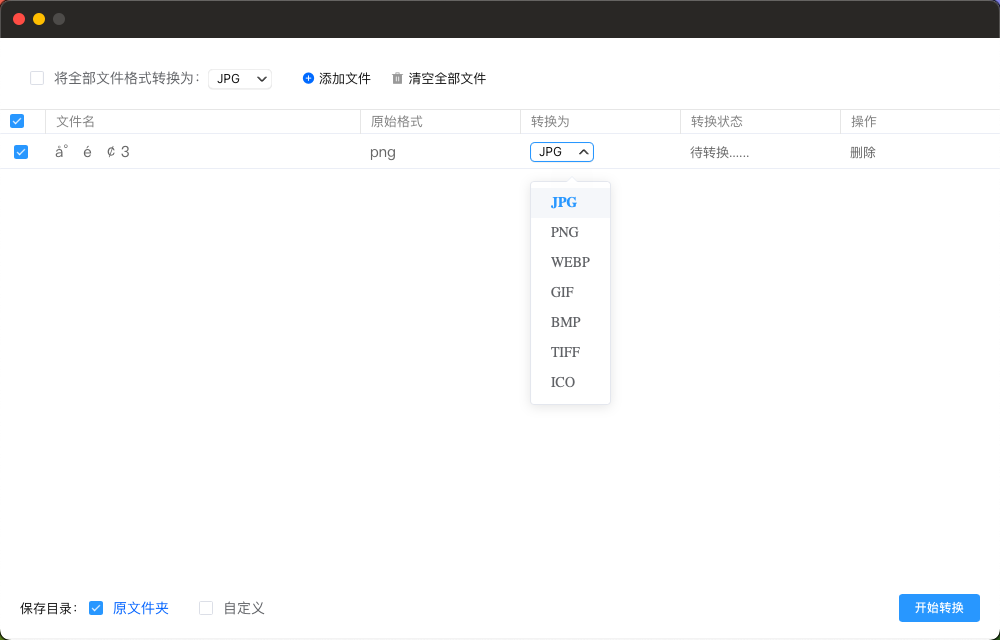Click the collapse arrow on the row's JPG selector
This screenshot has height=640, width=1000.
tap(585, 152)
